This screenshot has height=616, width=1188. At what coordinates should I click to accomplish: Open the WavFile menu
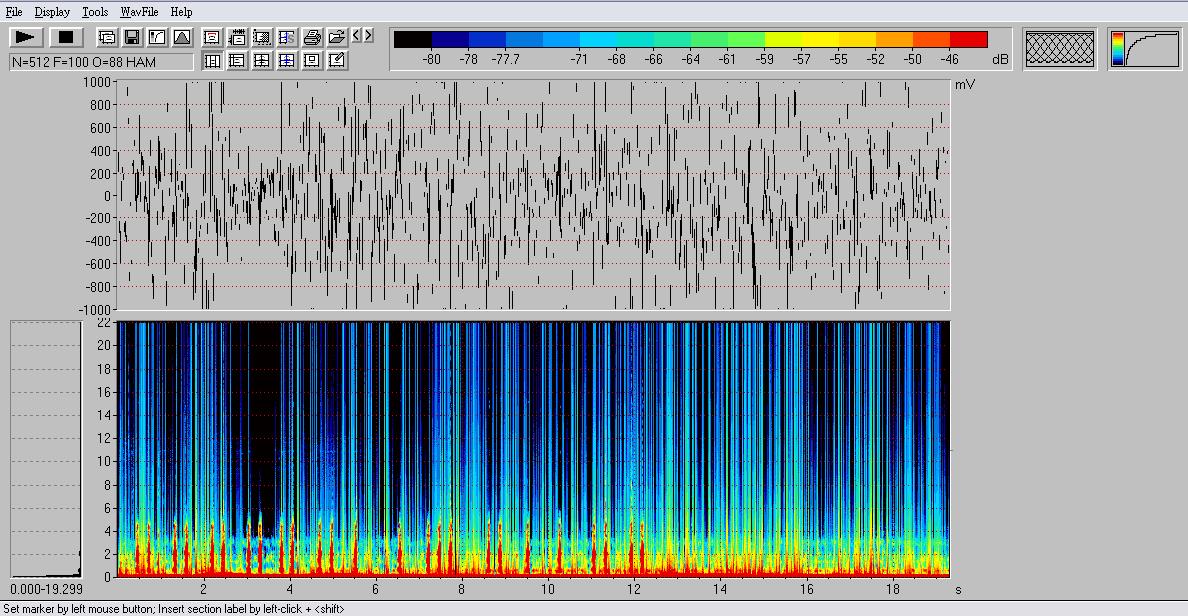[139, 12]
